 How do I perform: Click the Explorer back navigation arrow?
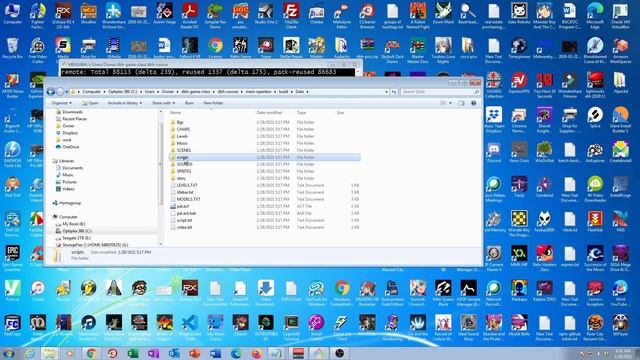51,92
